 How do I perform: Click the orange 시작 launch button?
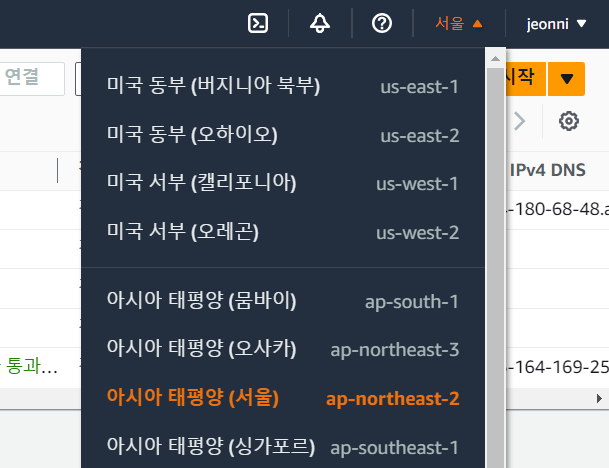525,79
